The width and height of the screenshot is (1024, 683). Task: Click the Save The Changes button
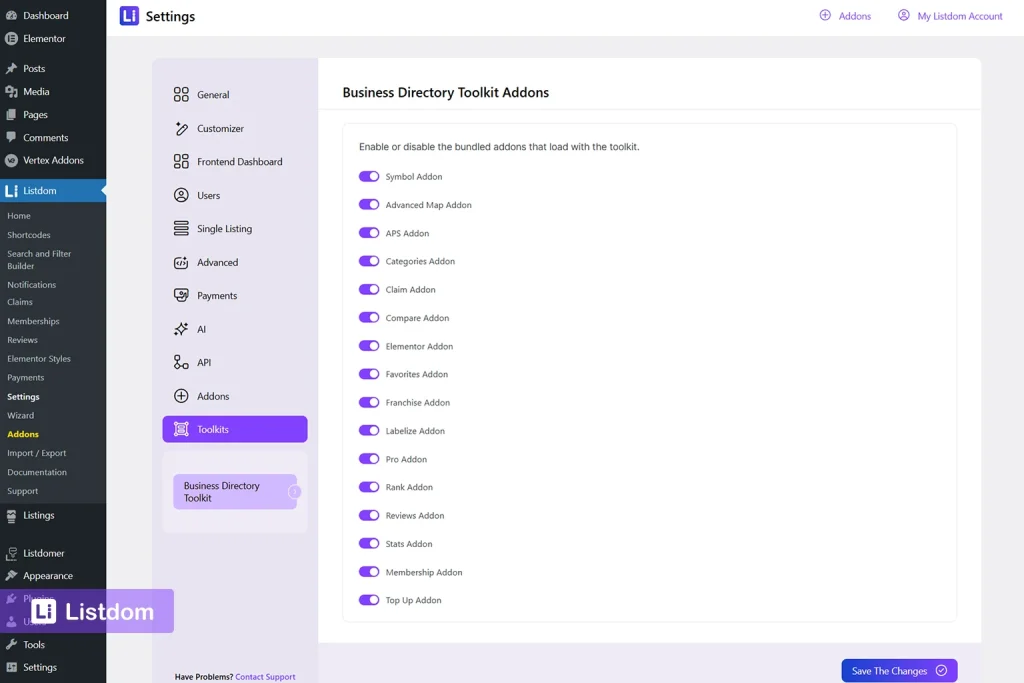pos(898,670)
